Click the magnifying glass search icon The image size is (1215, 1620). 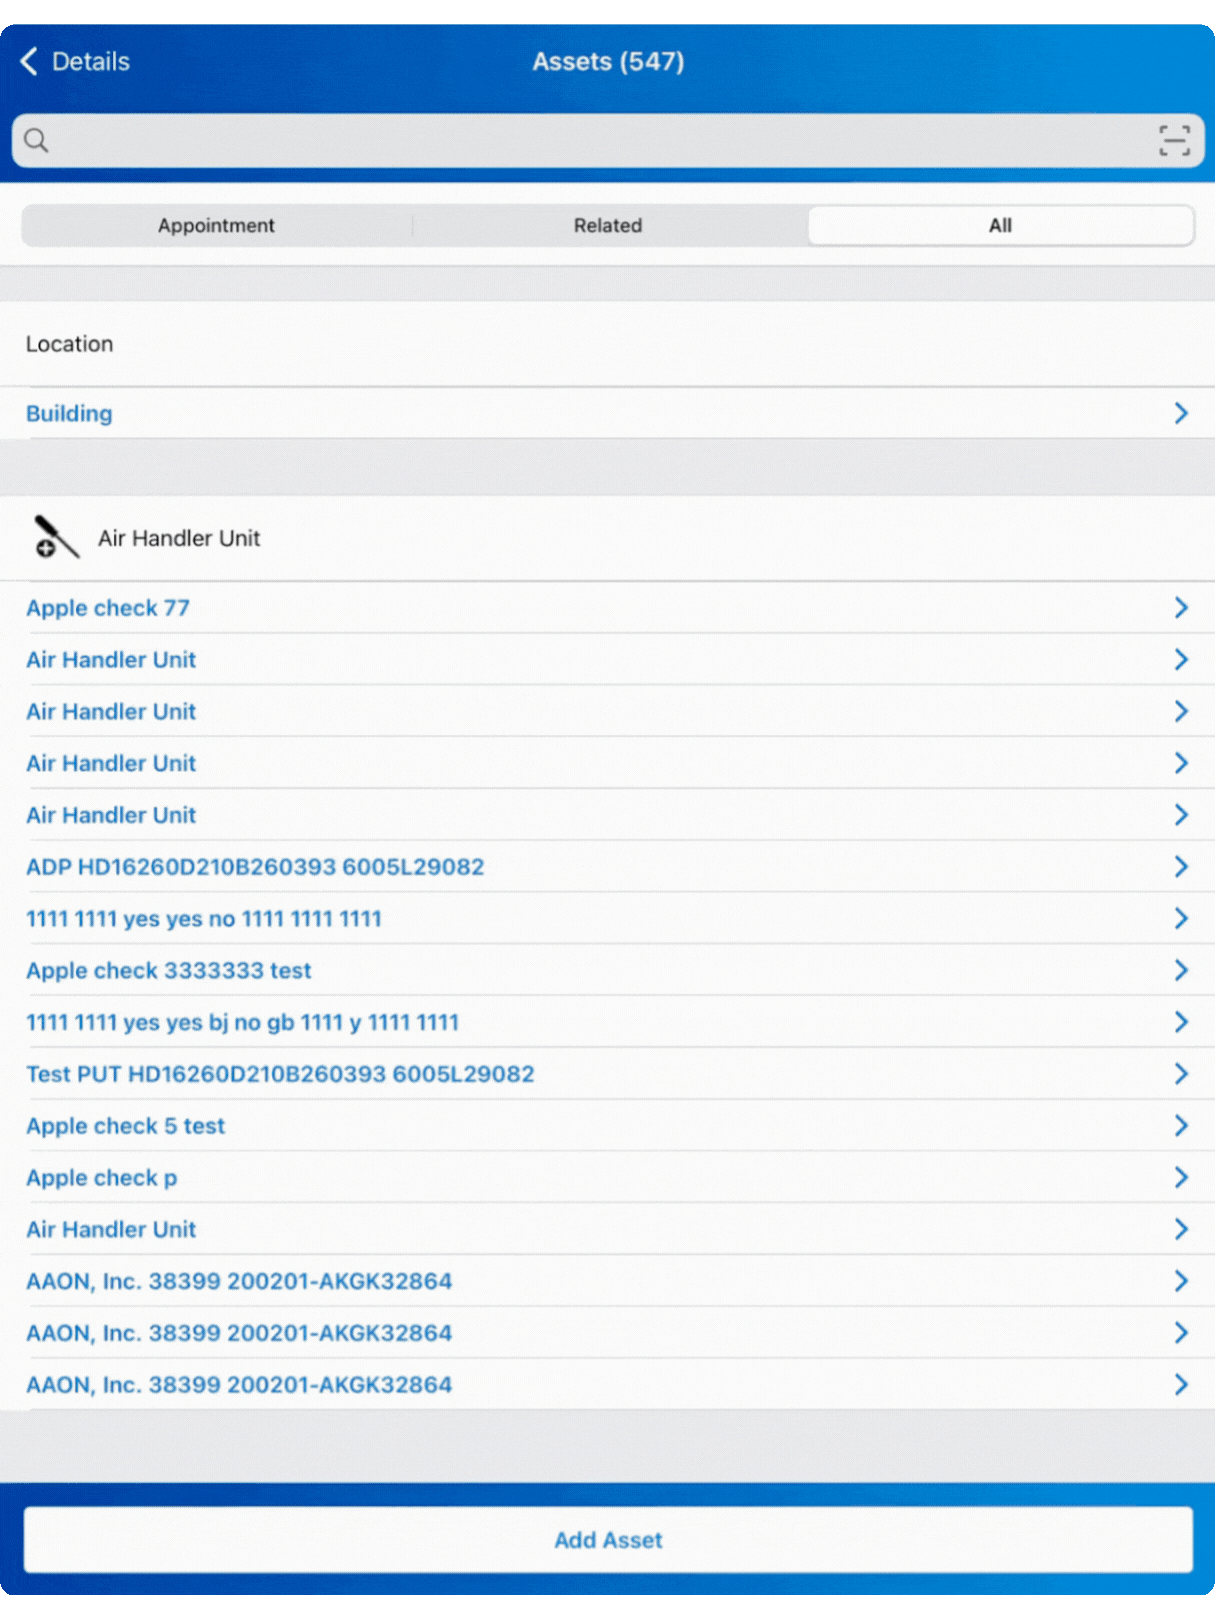37,141
